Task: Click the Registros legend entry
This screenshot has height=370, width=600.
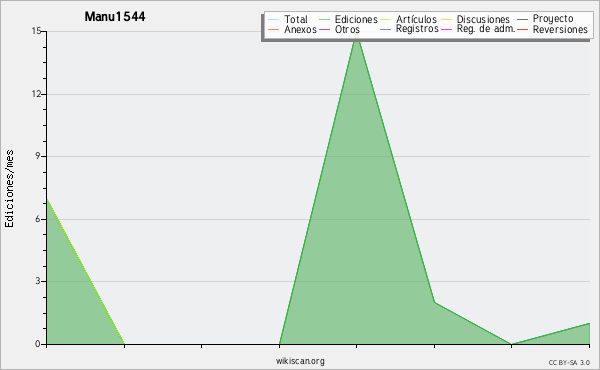Action: pyautogui.click(x=409, y=29)
